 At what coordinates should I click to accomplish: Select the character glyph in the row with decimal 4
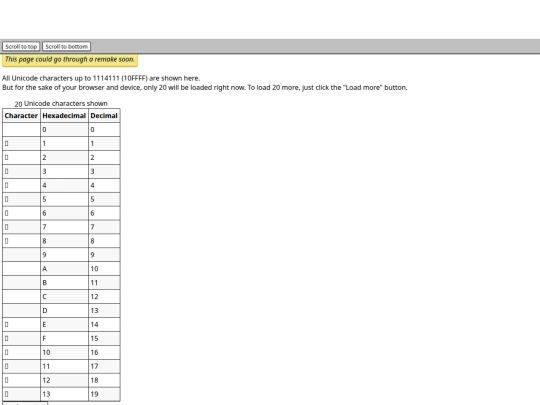pos(7,185)
